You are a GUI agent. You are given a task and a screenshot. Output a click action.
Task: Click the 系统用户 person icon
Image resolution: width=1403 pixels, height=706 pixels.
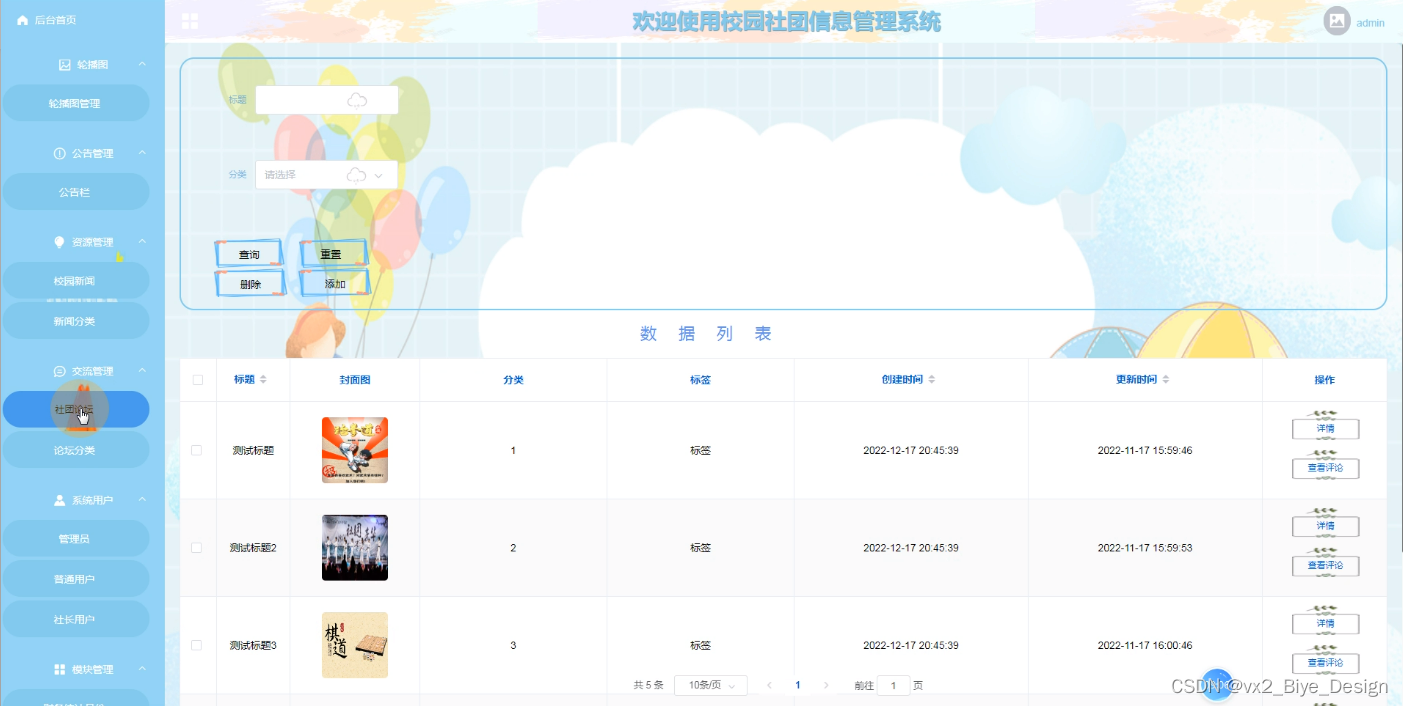[x=59, y=500]
